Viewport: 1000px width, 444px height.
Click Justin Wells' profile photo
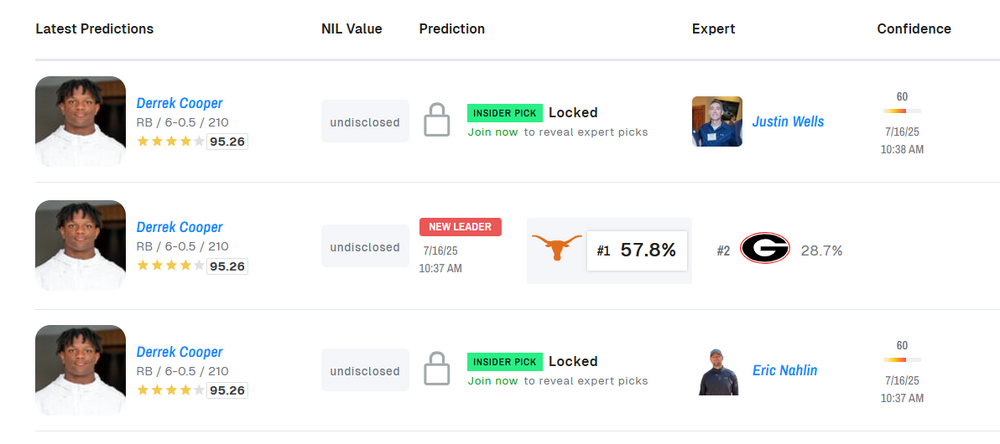tap(717, 121)
